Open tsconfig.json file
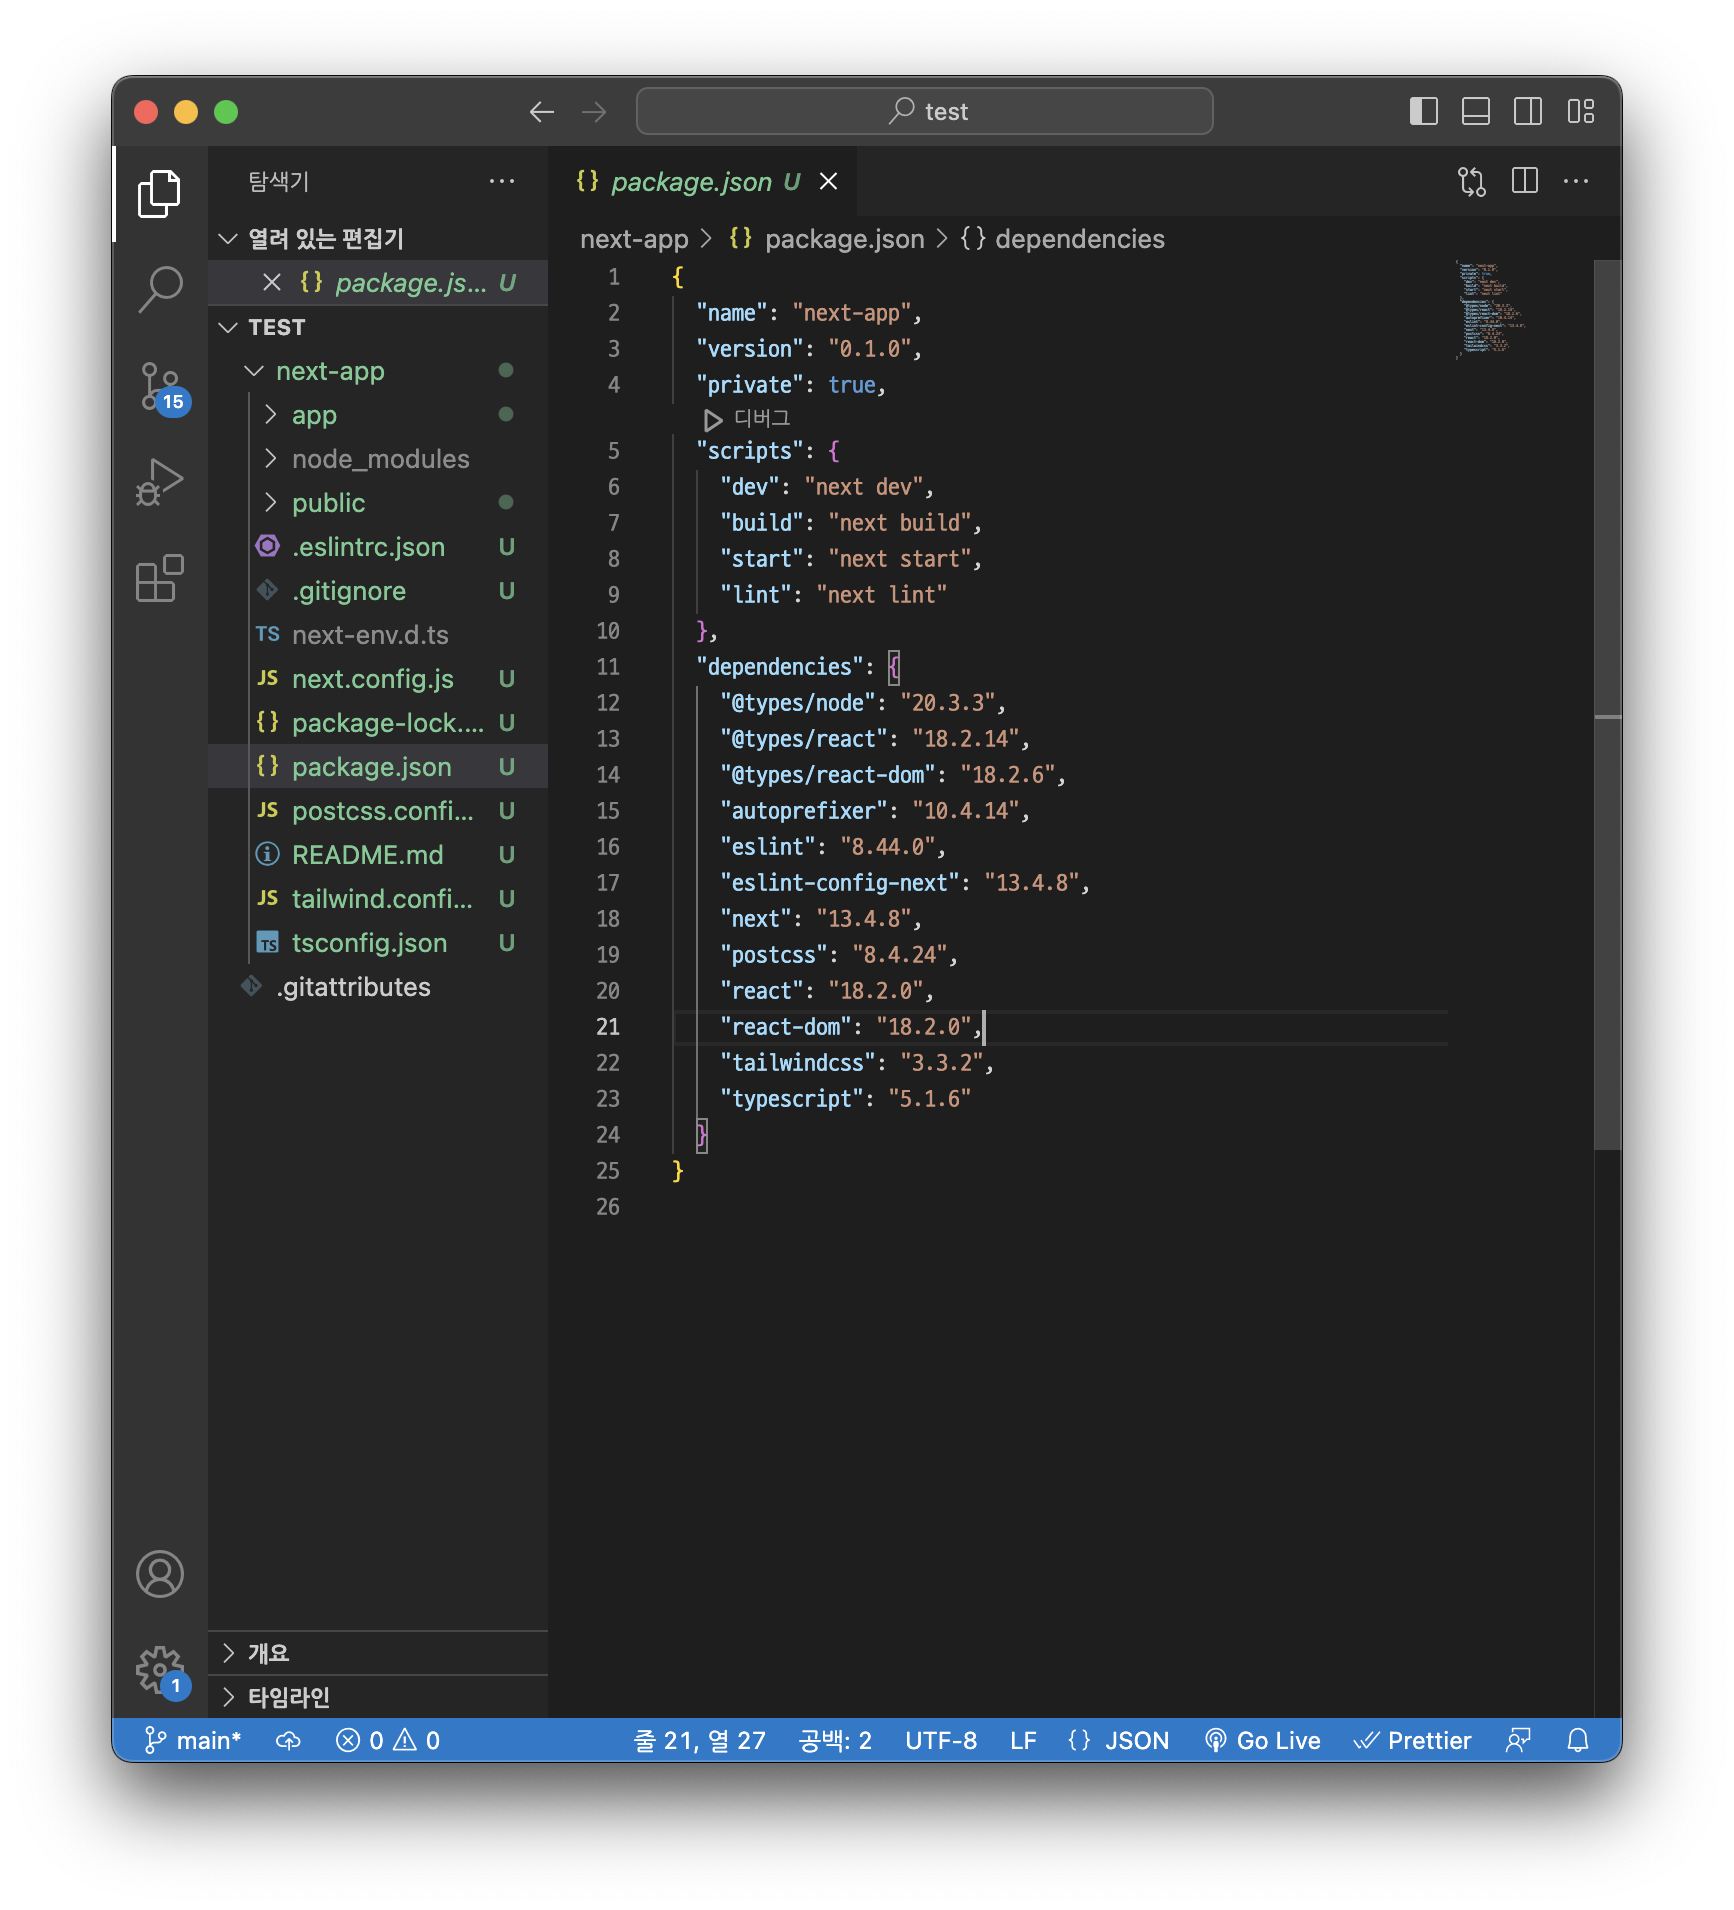This screenshot has width=1734, height=1910. pyautogui.click(x=378, y=943)
